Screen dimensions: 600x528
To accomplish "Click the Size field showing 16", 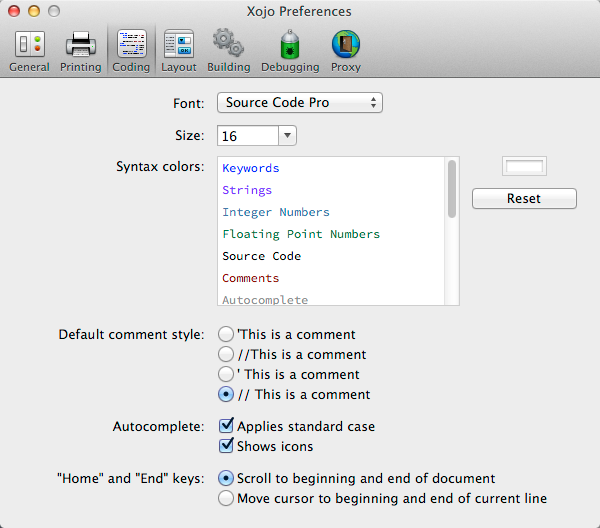I will [248, 135].
